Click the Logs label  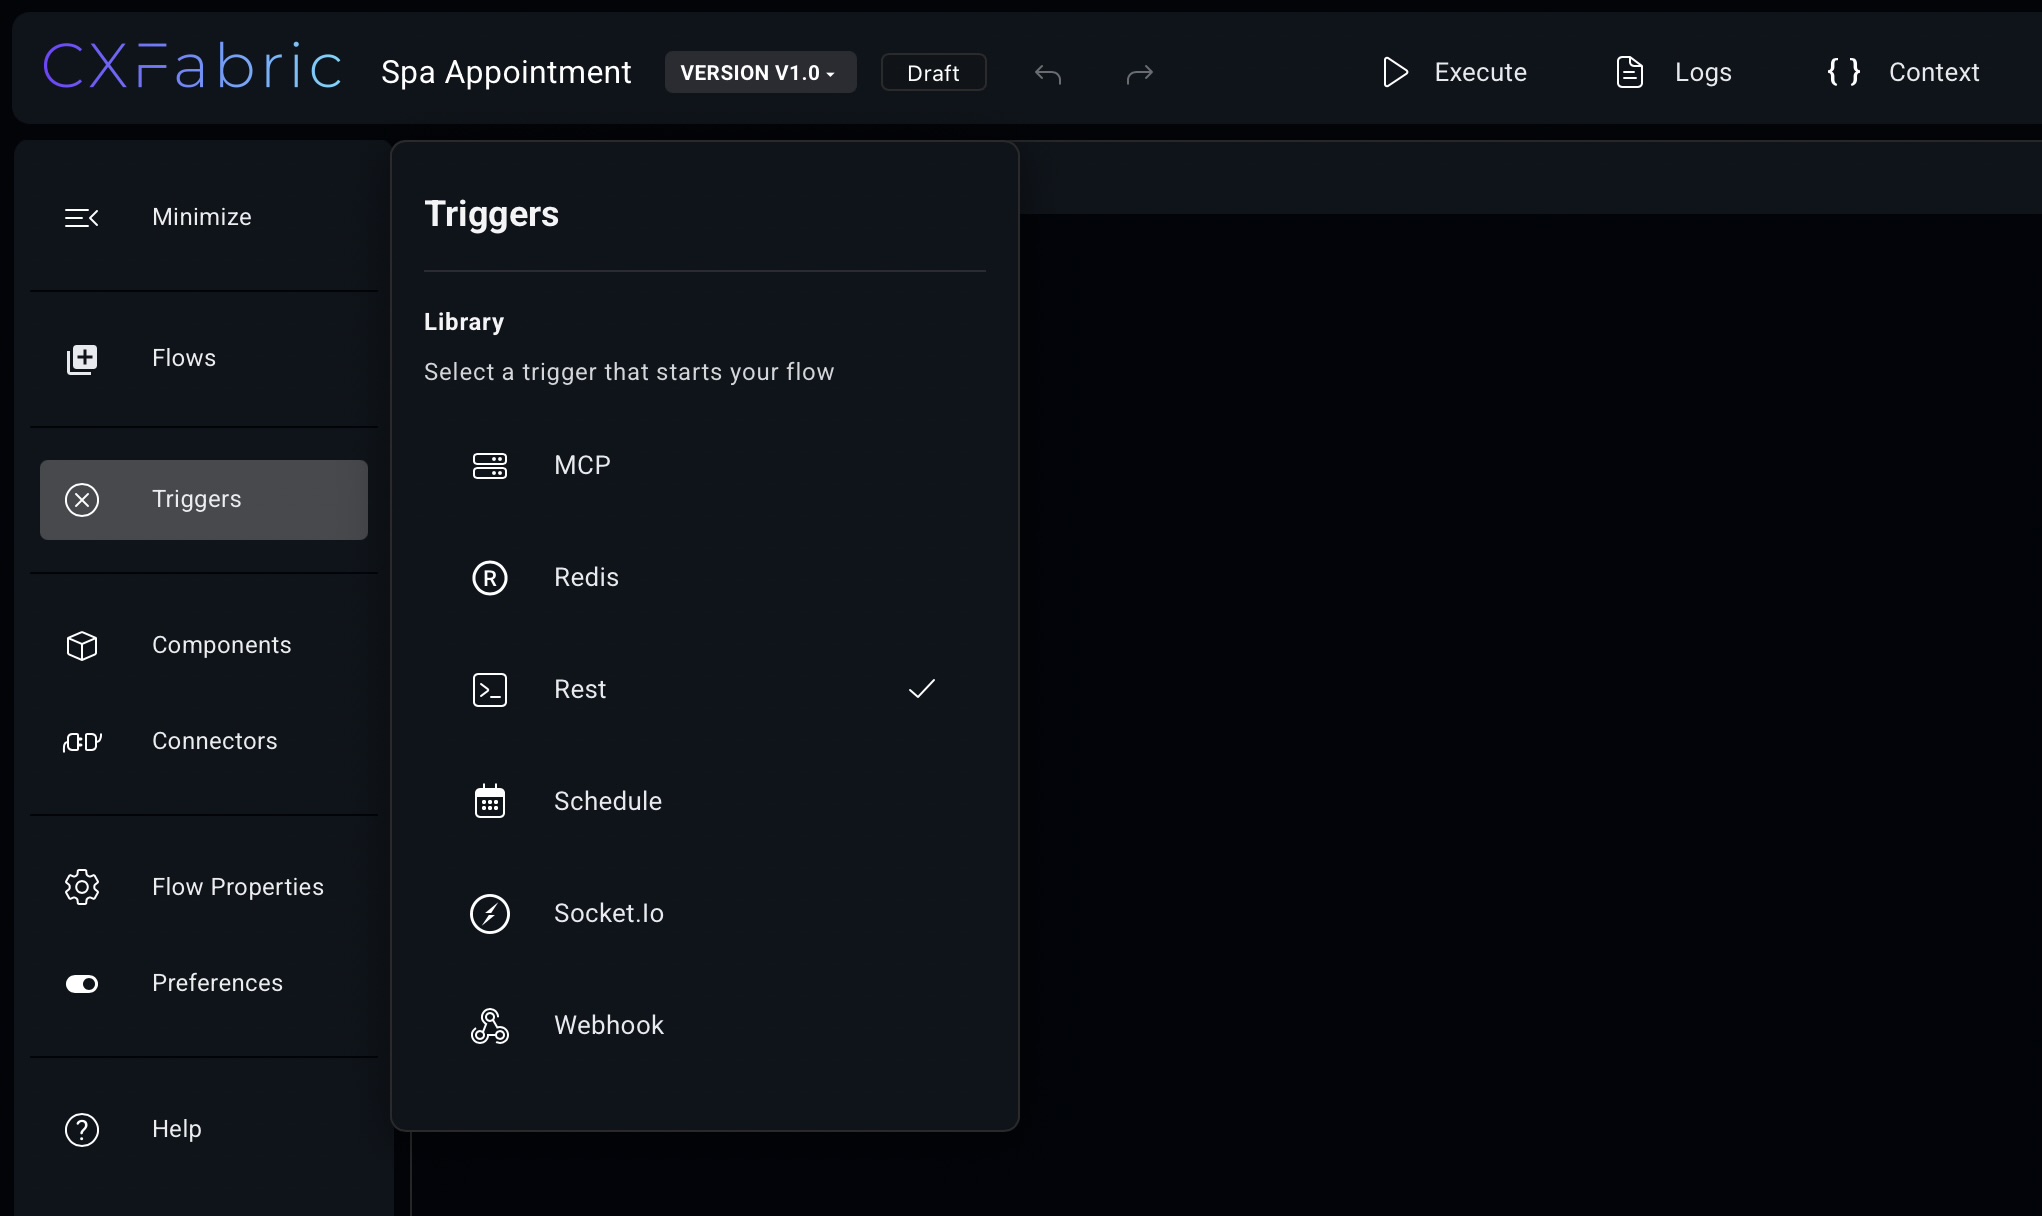[x=1703, y=73]
